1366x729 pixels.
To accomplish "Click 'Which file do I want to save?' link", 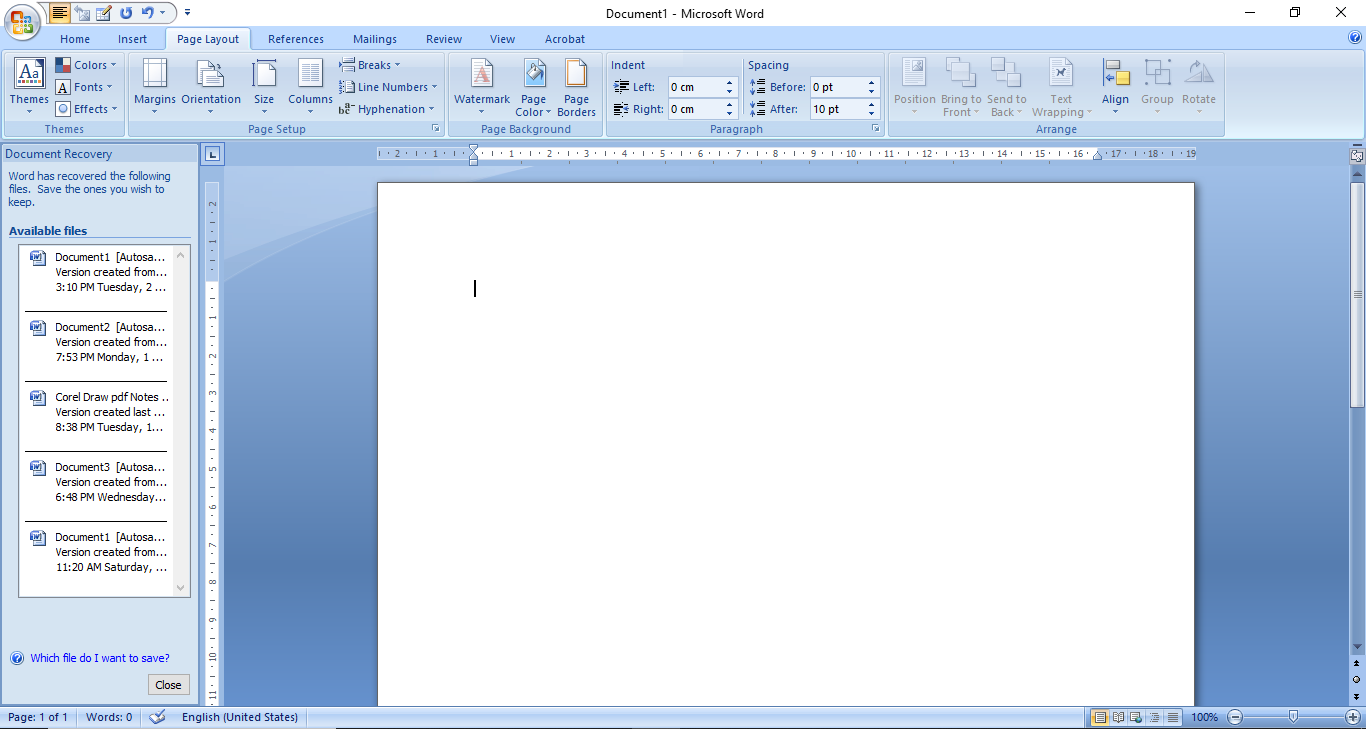I will tap(99, 658).
